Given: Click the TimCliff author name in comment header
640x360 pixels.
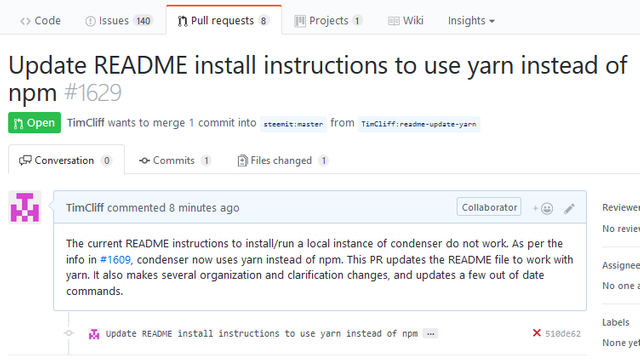Looking at the screenshot, I should click(x=85, y=208).
